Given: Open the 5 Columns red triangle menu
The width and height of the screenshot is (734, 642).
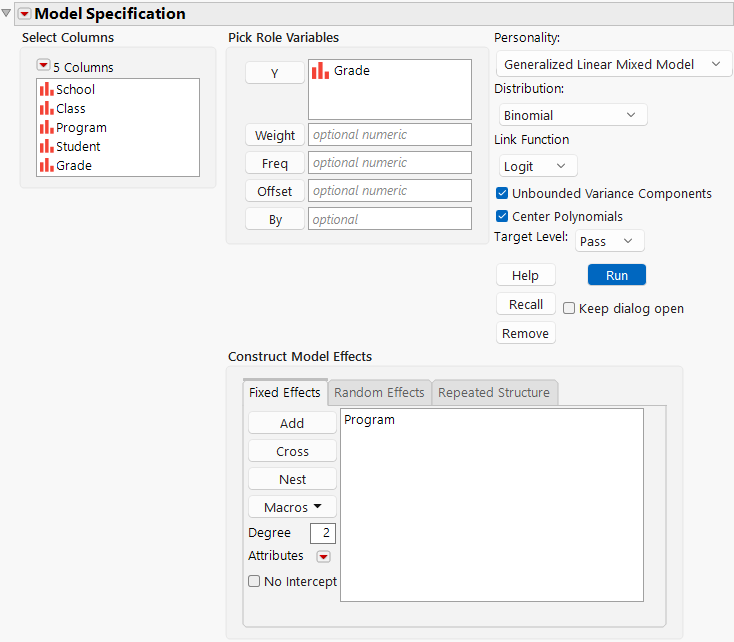Looking at the screenshot, I should tap(43, 67).
